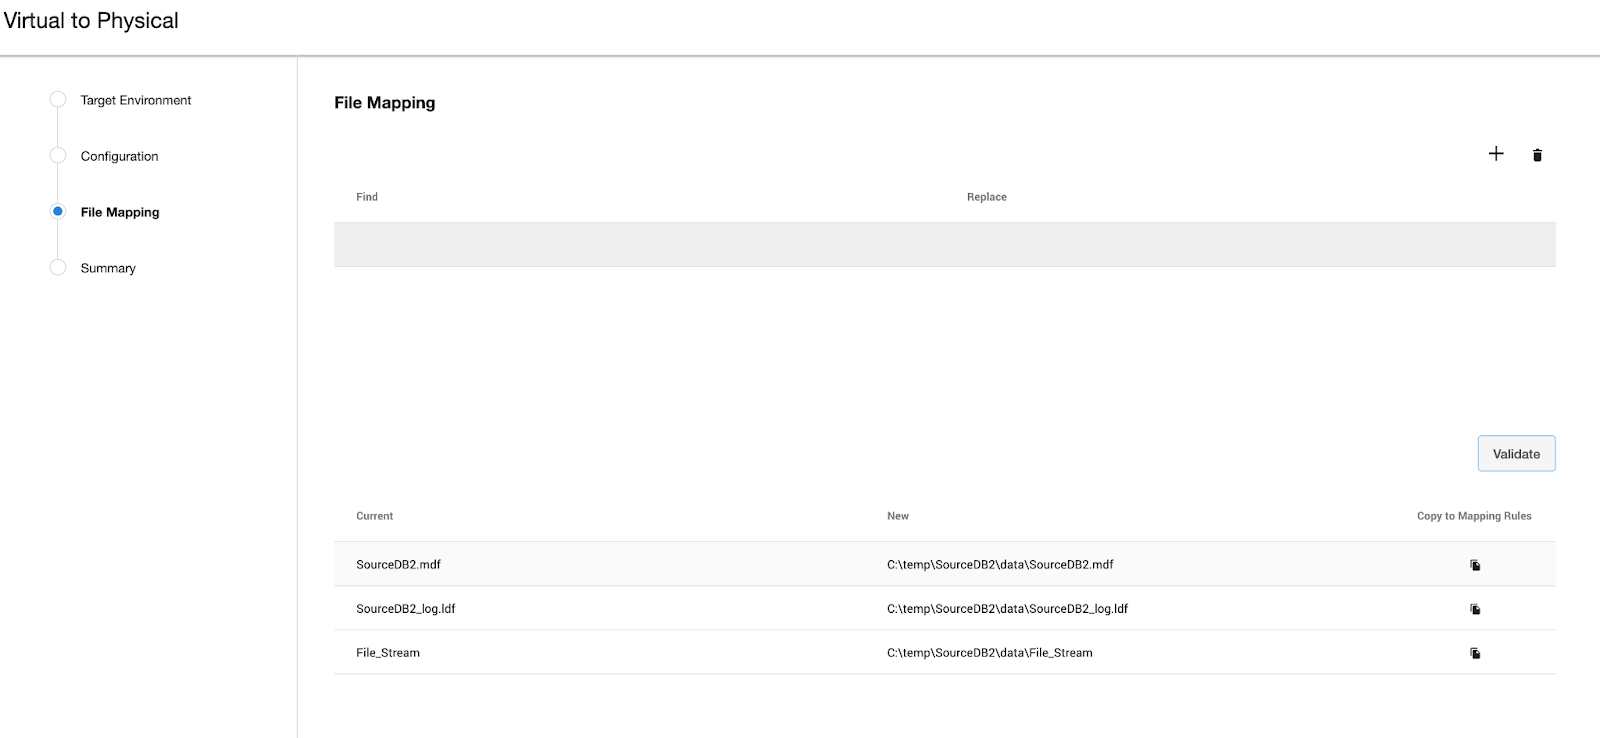This screenshot has height=738, width=1600.
Task: Select the SourceDB2.mdf current file entry
Action: 399,565
